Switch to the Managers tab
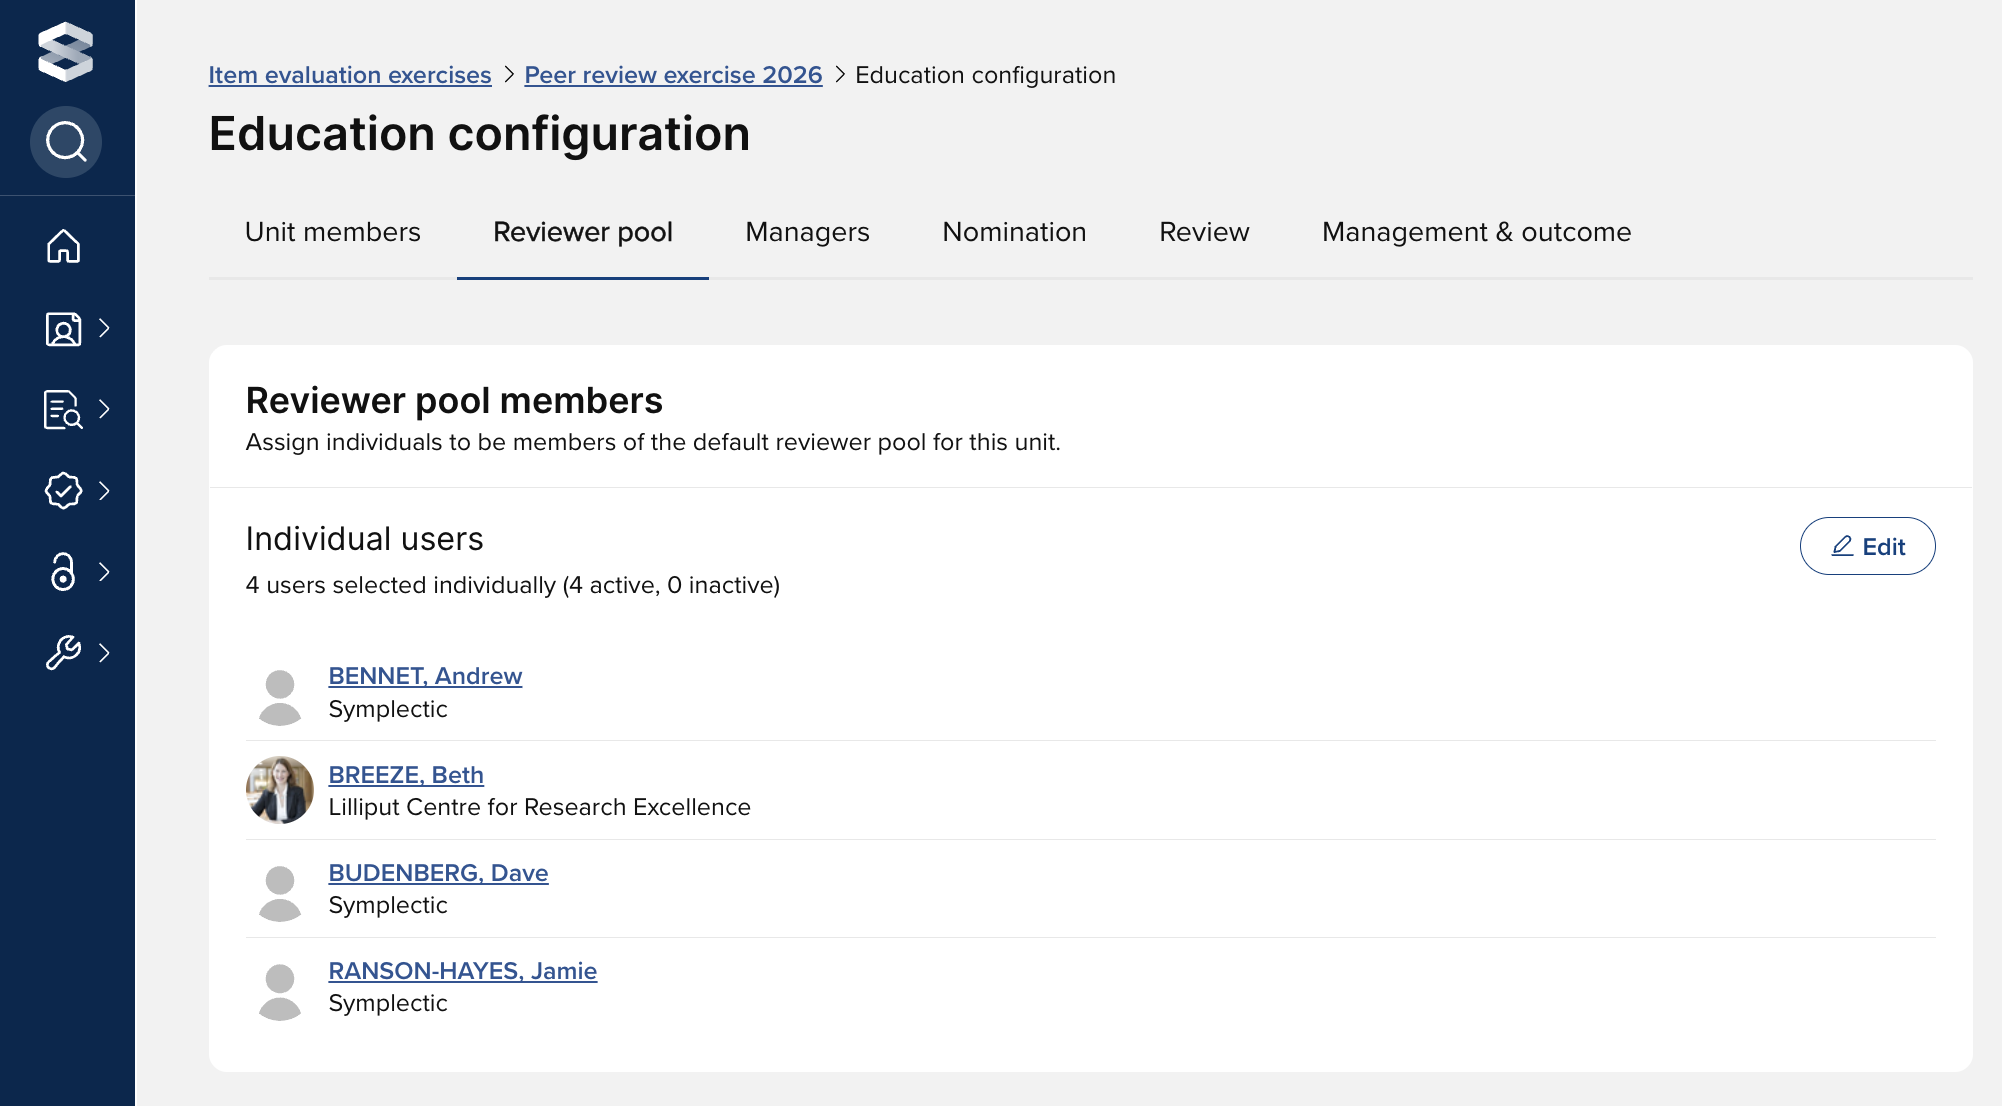Image resolution: width=2002 pixels, height=1106 pixels. [807, 232]
